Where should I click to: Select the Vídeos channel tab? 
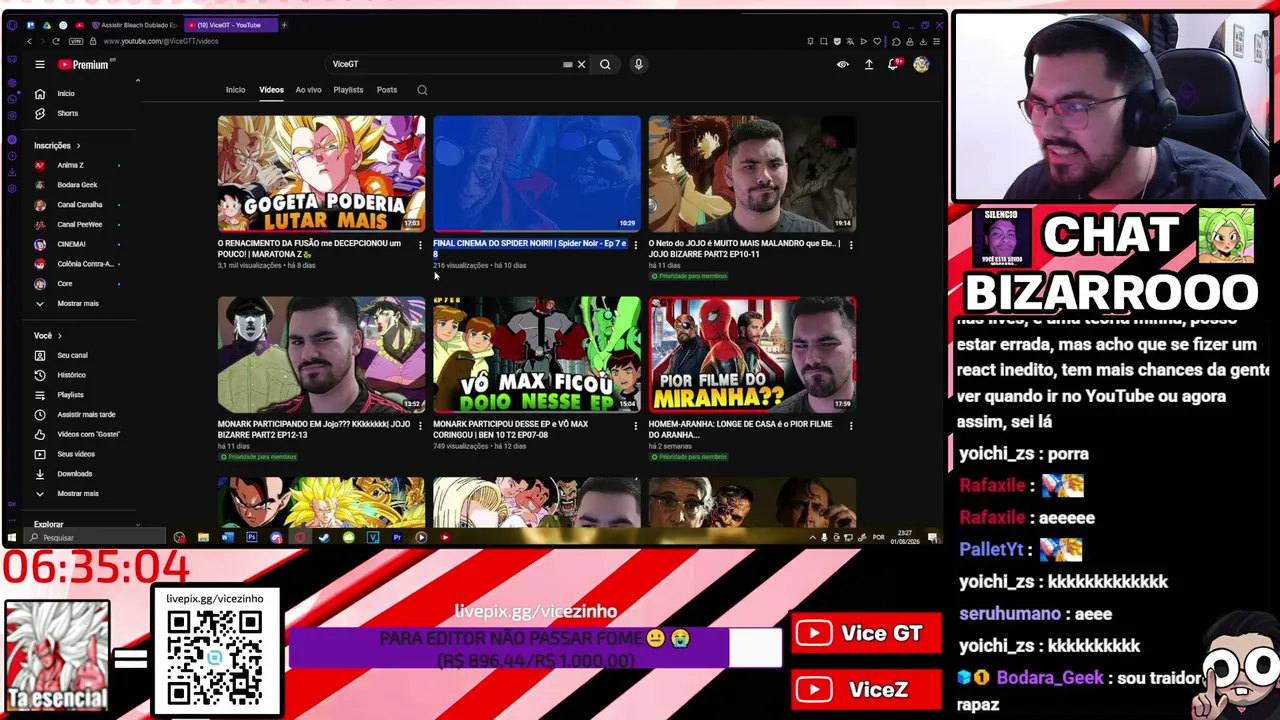272,90
